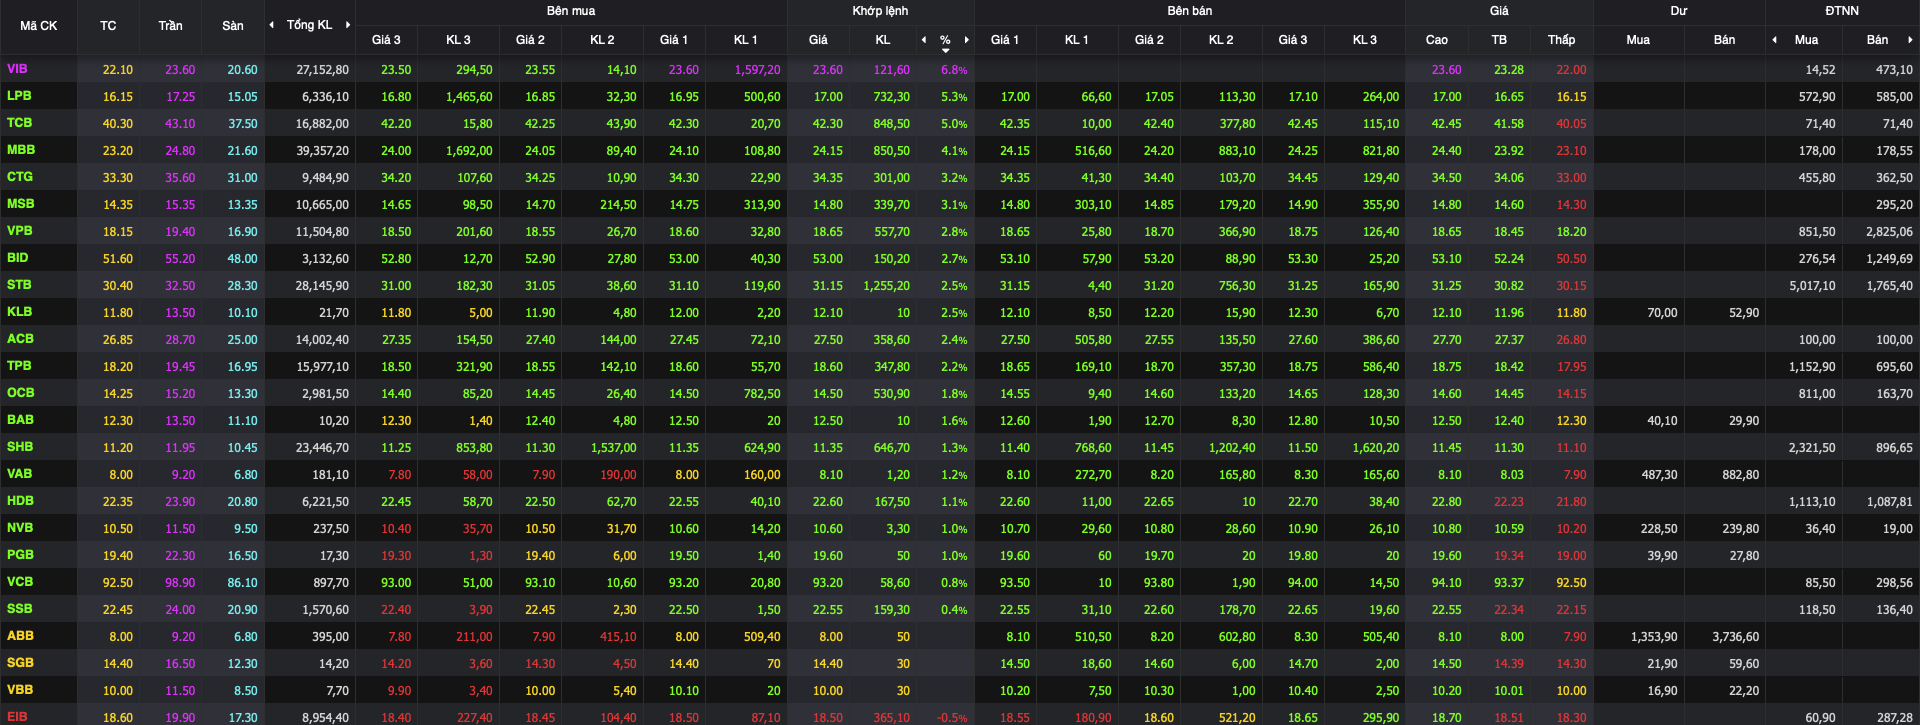Click Bán header under Dư
The image size is (1920, 725).
(1724, 40)
